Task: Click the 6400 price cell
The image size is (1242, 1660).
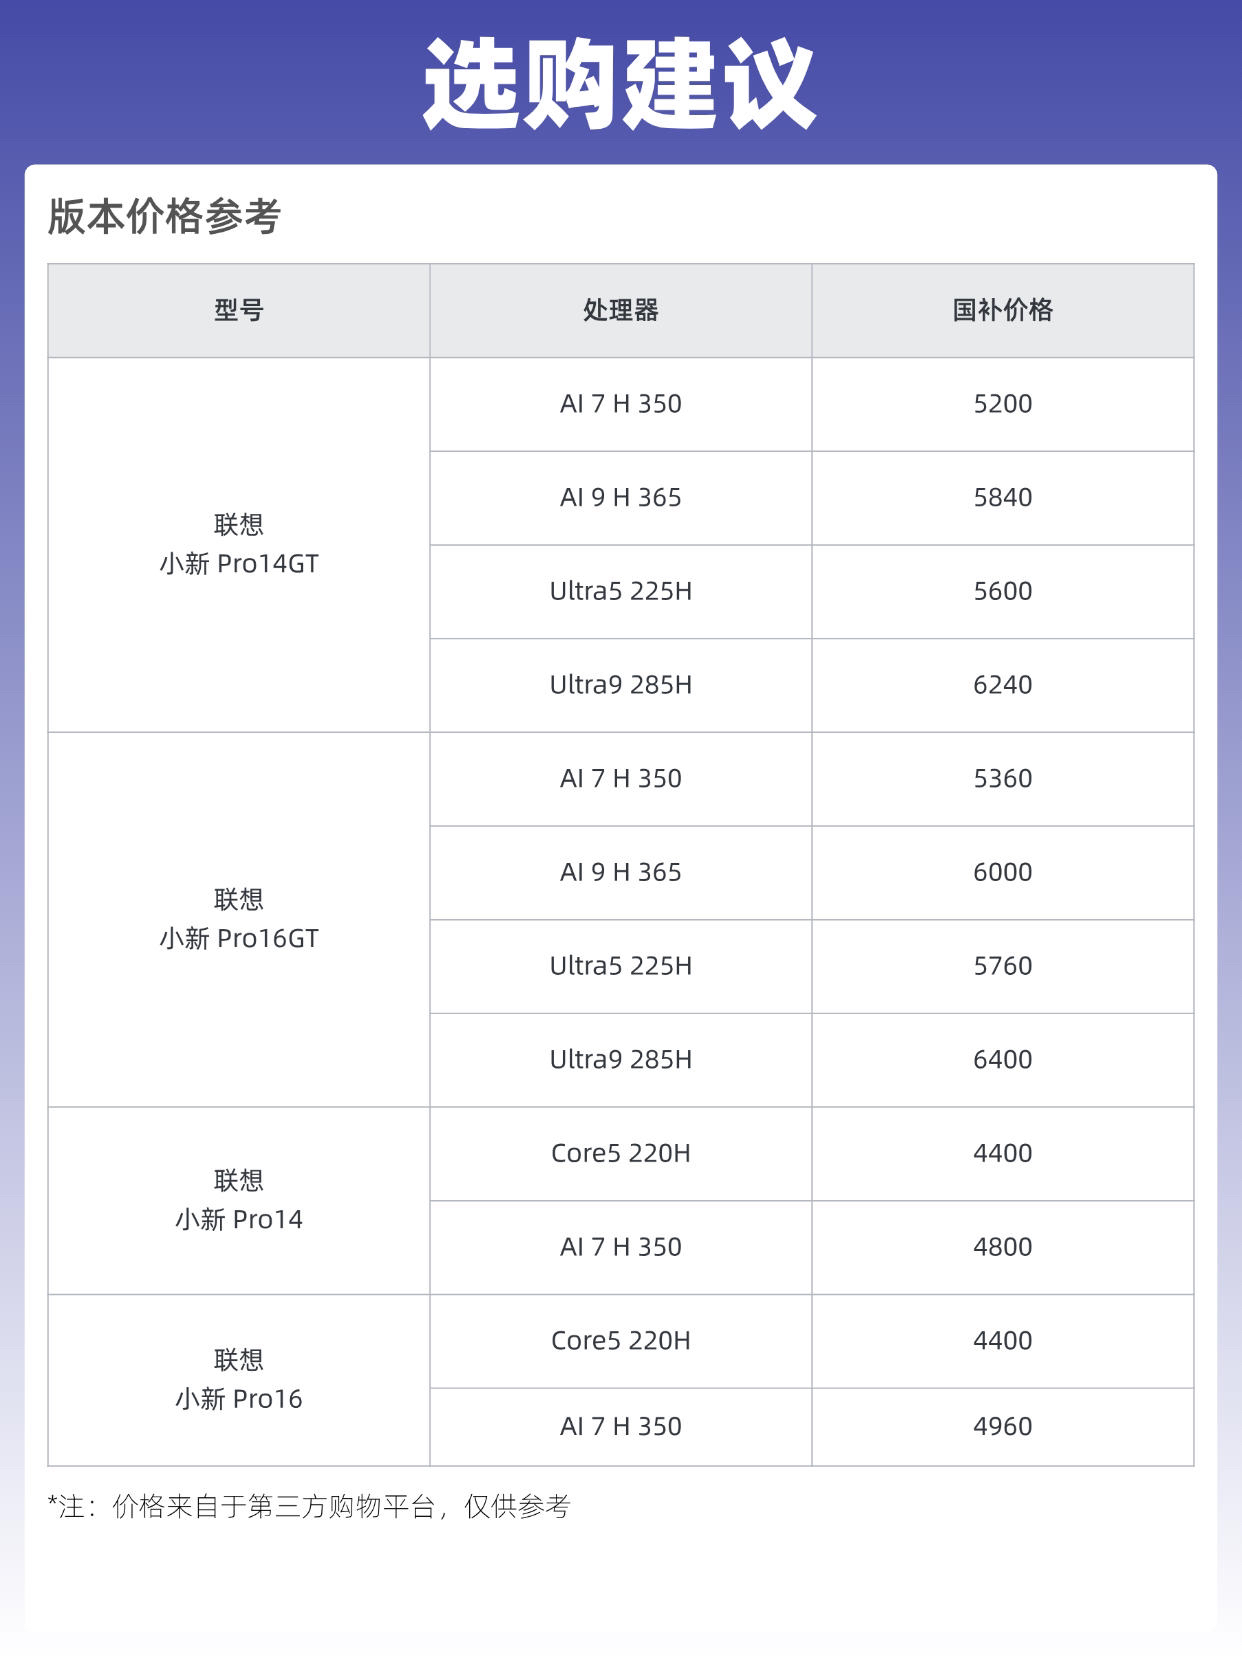Action: coord(1003,1060)
